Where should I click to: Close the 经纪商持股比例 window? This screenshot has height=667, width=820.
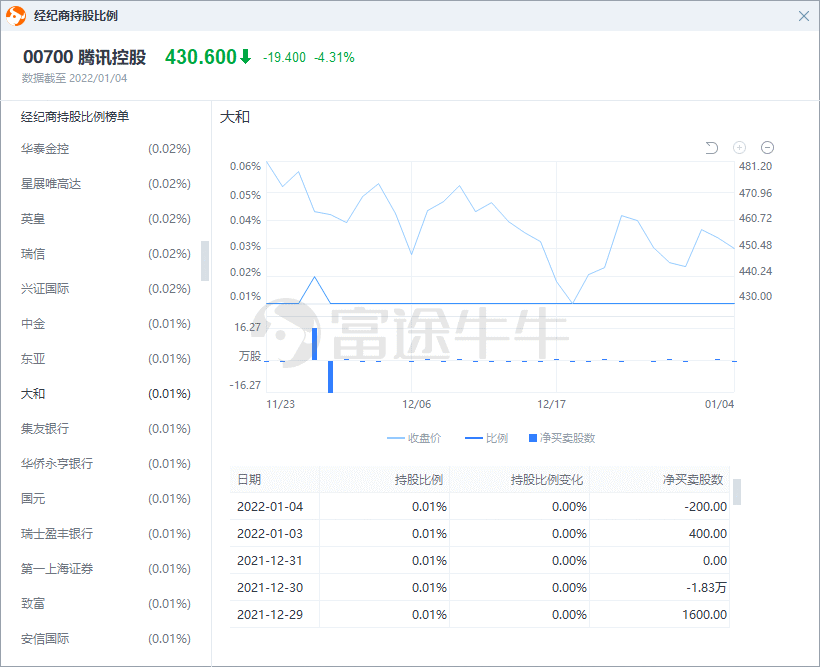(x=804, y=16)
